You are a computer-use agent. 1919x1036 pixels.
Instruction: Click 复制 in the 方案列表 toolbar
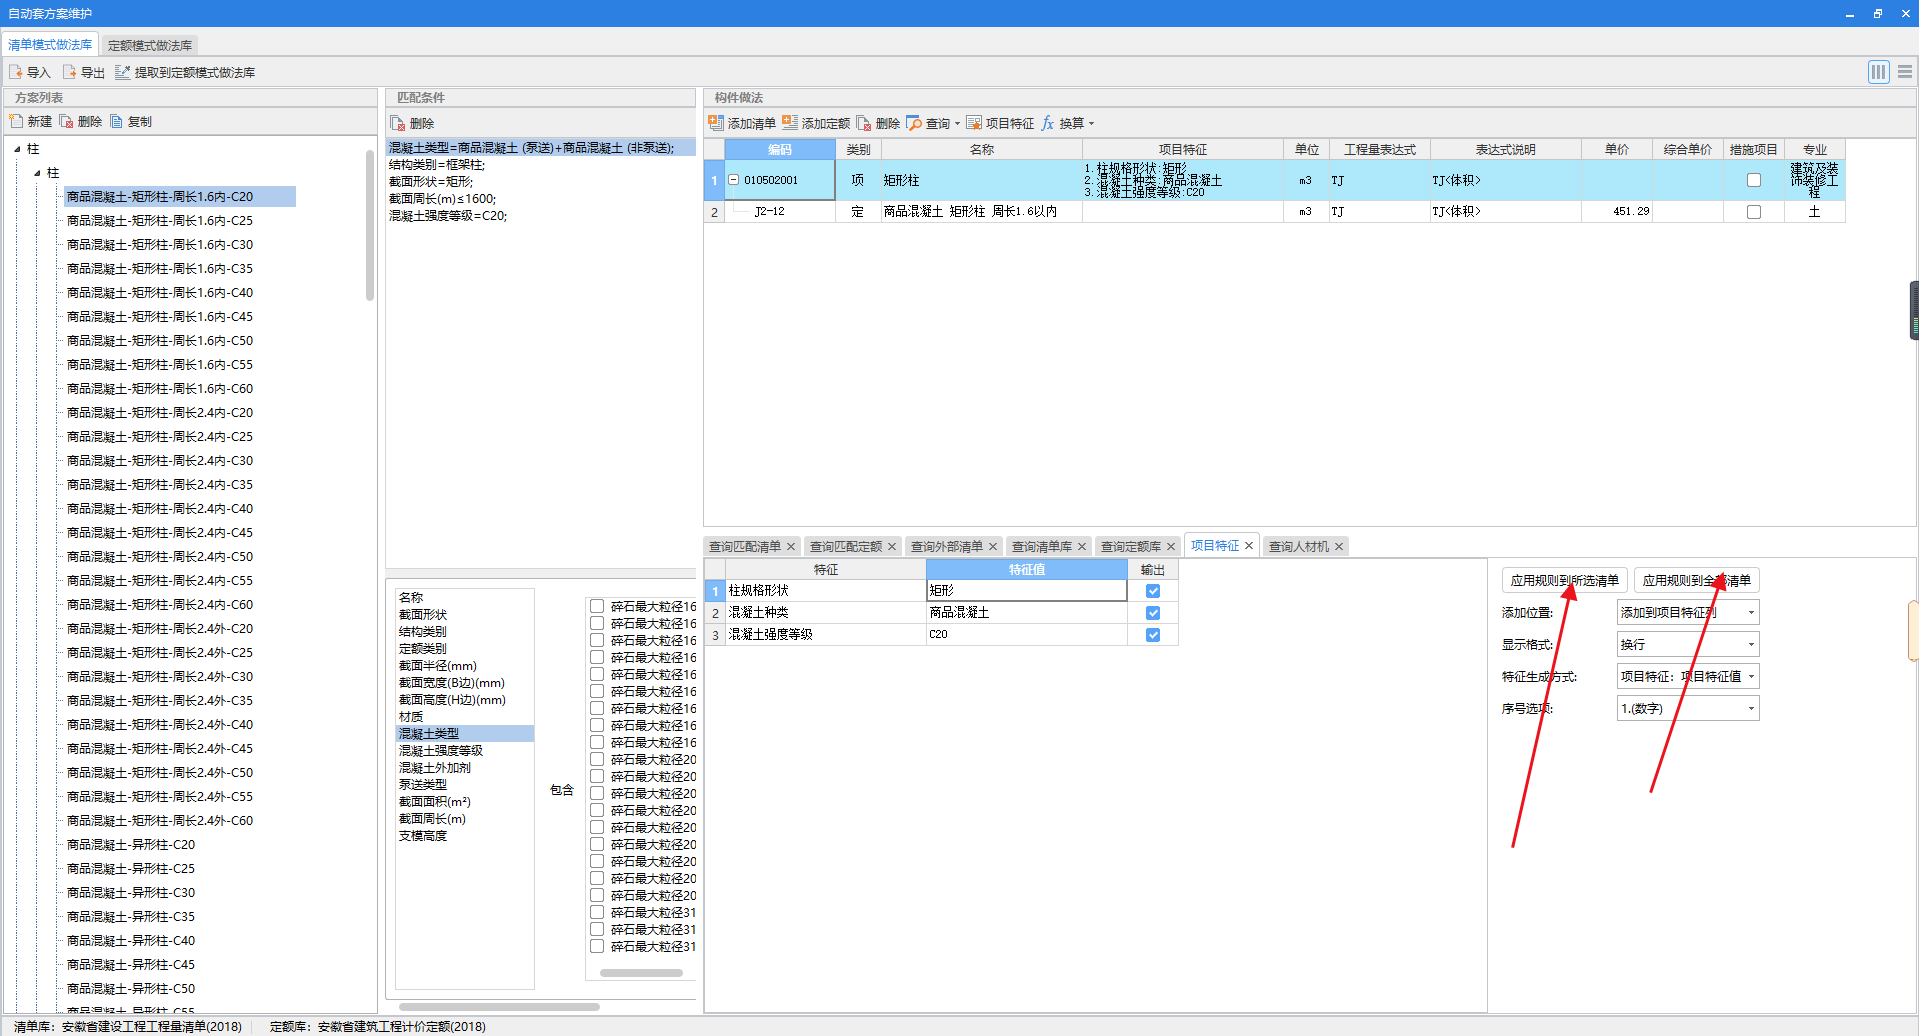click(x=131, y=121)
